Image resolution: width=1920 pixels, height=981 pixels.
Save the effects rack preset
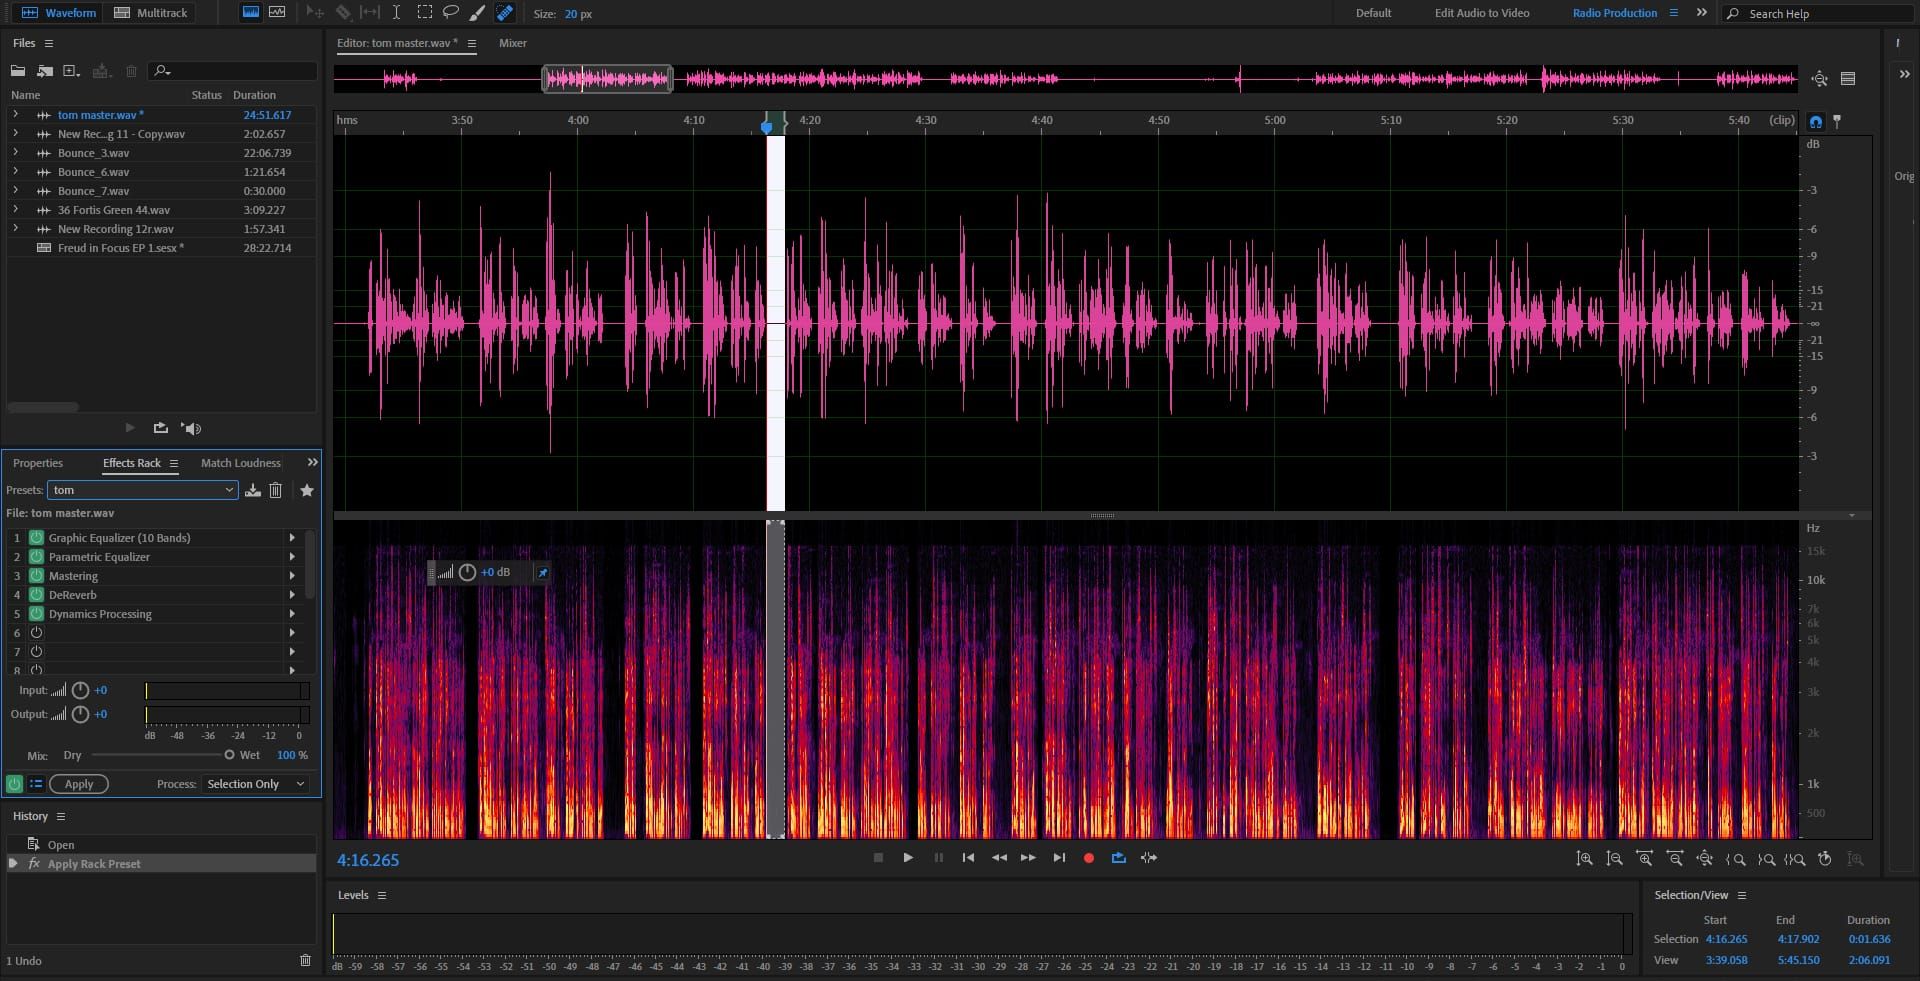[253, 490]
